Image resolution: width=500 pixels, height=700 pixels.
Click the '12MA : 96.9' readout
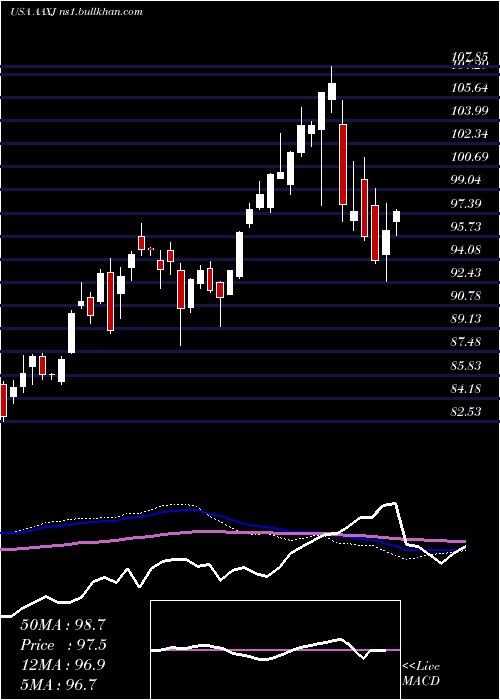coord(63,665)
